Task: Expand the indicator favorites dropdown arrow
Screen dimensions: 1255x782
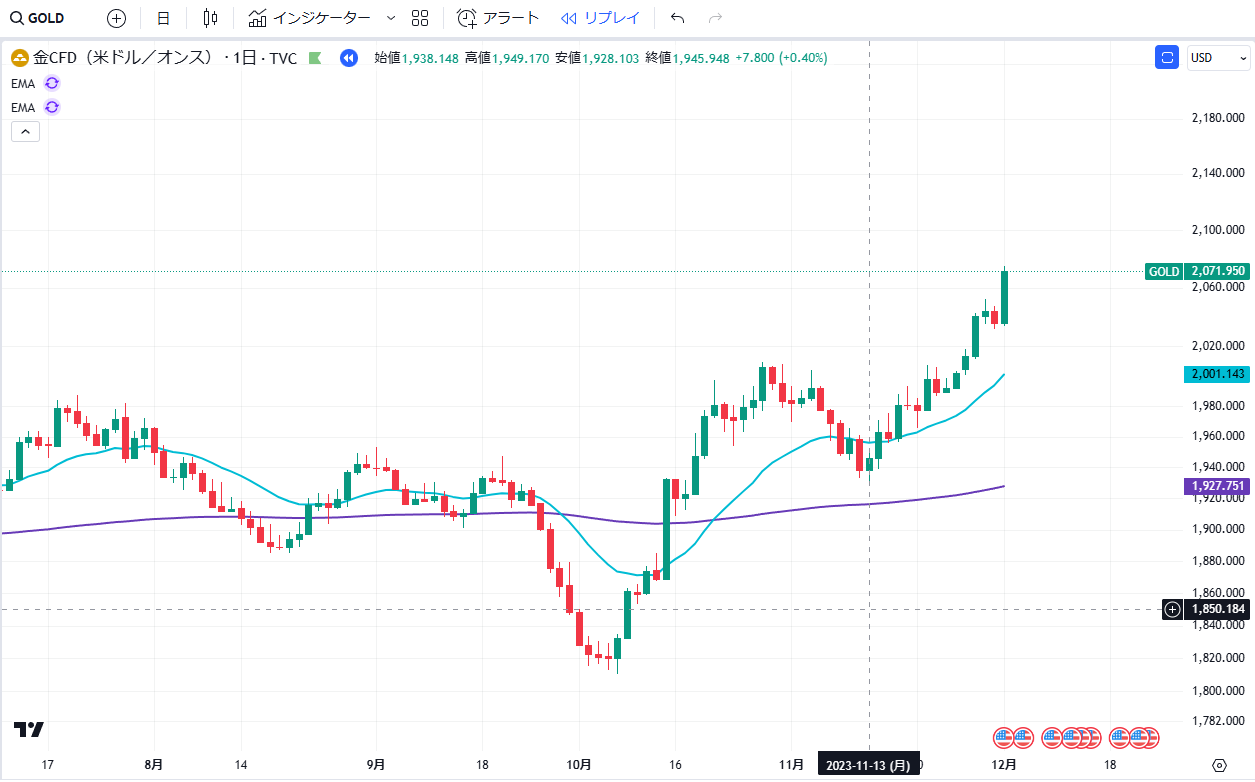Action: (390, 18)
